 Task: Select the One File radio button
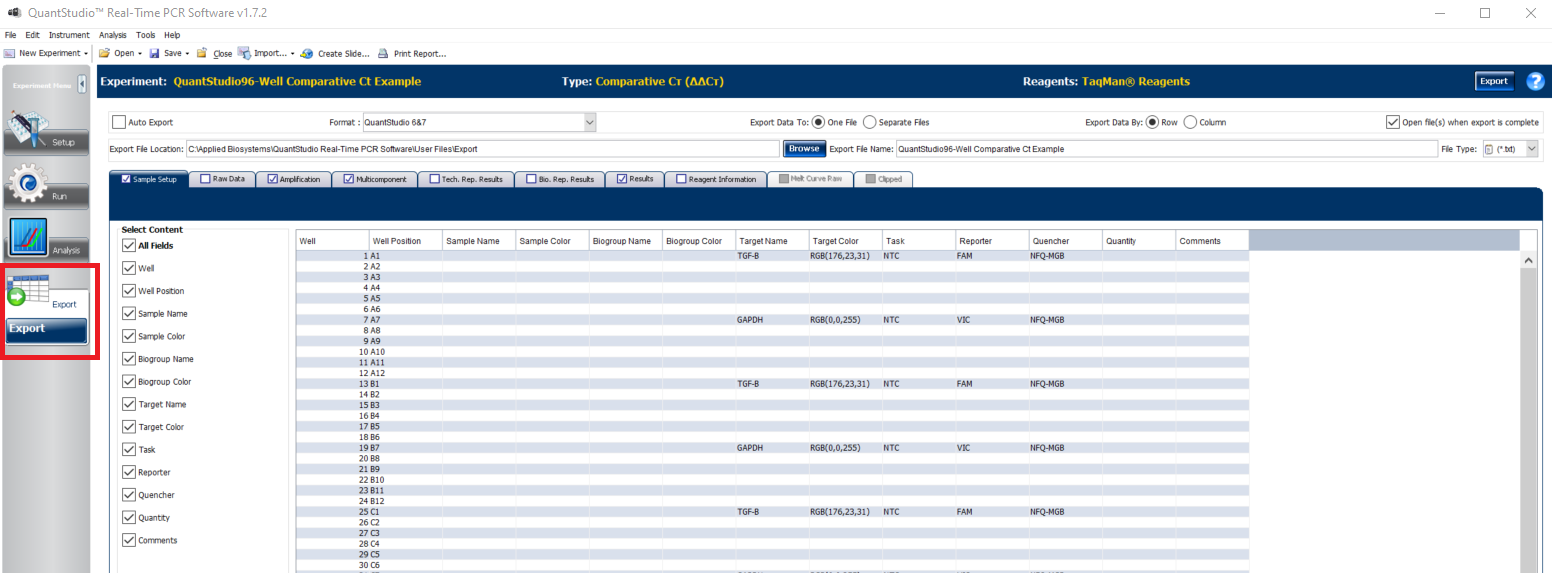[818, 122]
